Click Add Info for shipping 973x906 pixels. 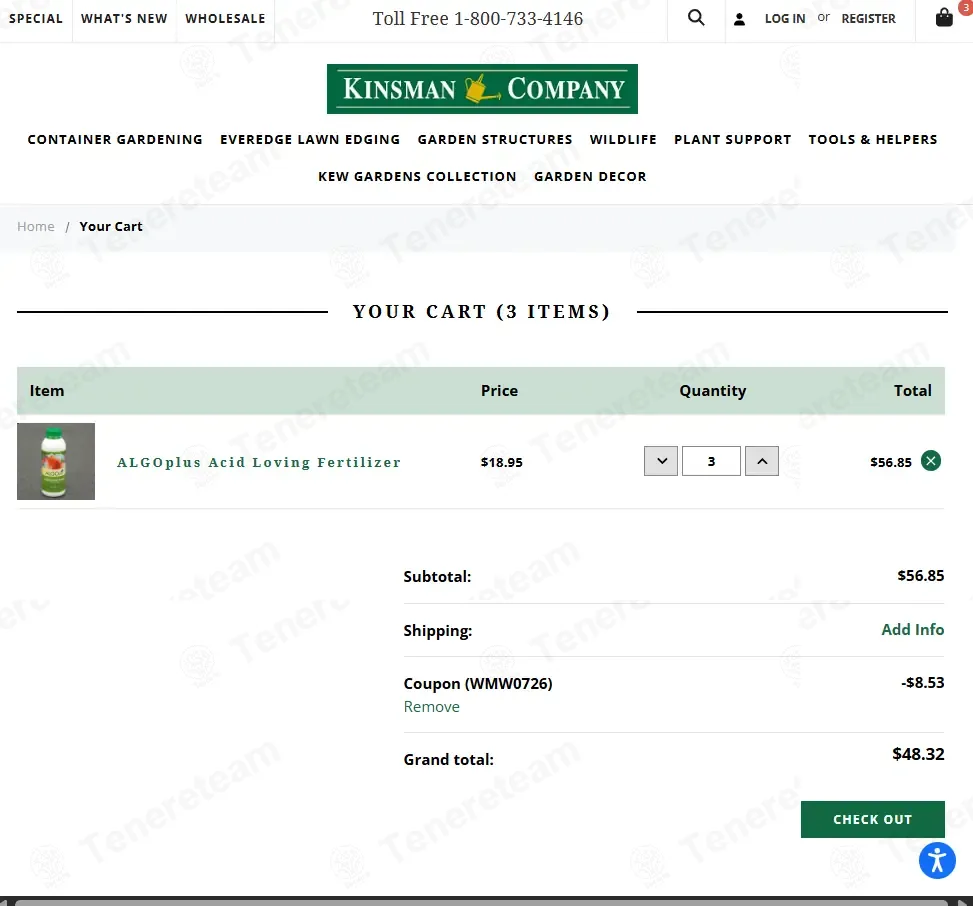point(913,629)
